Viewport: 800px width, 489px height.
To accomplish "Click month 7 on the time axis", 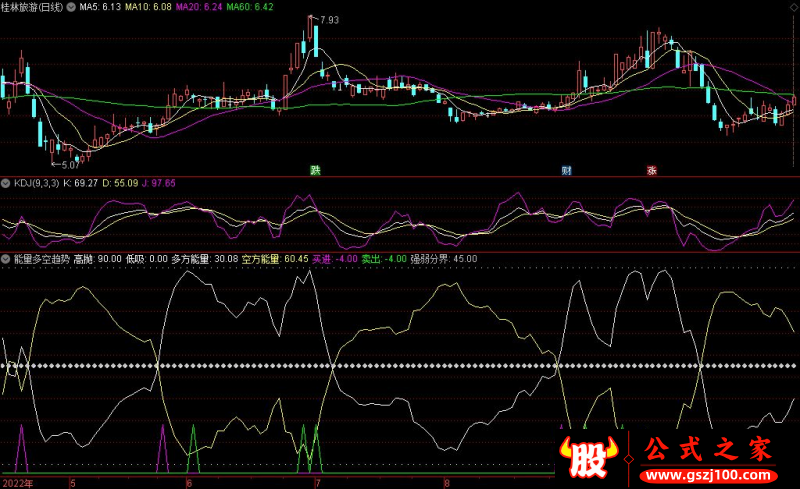I will pos(319,482).
